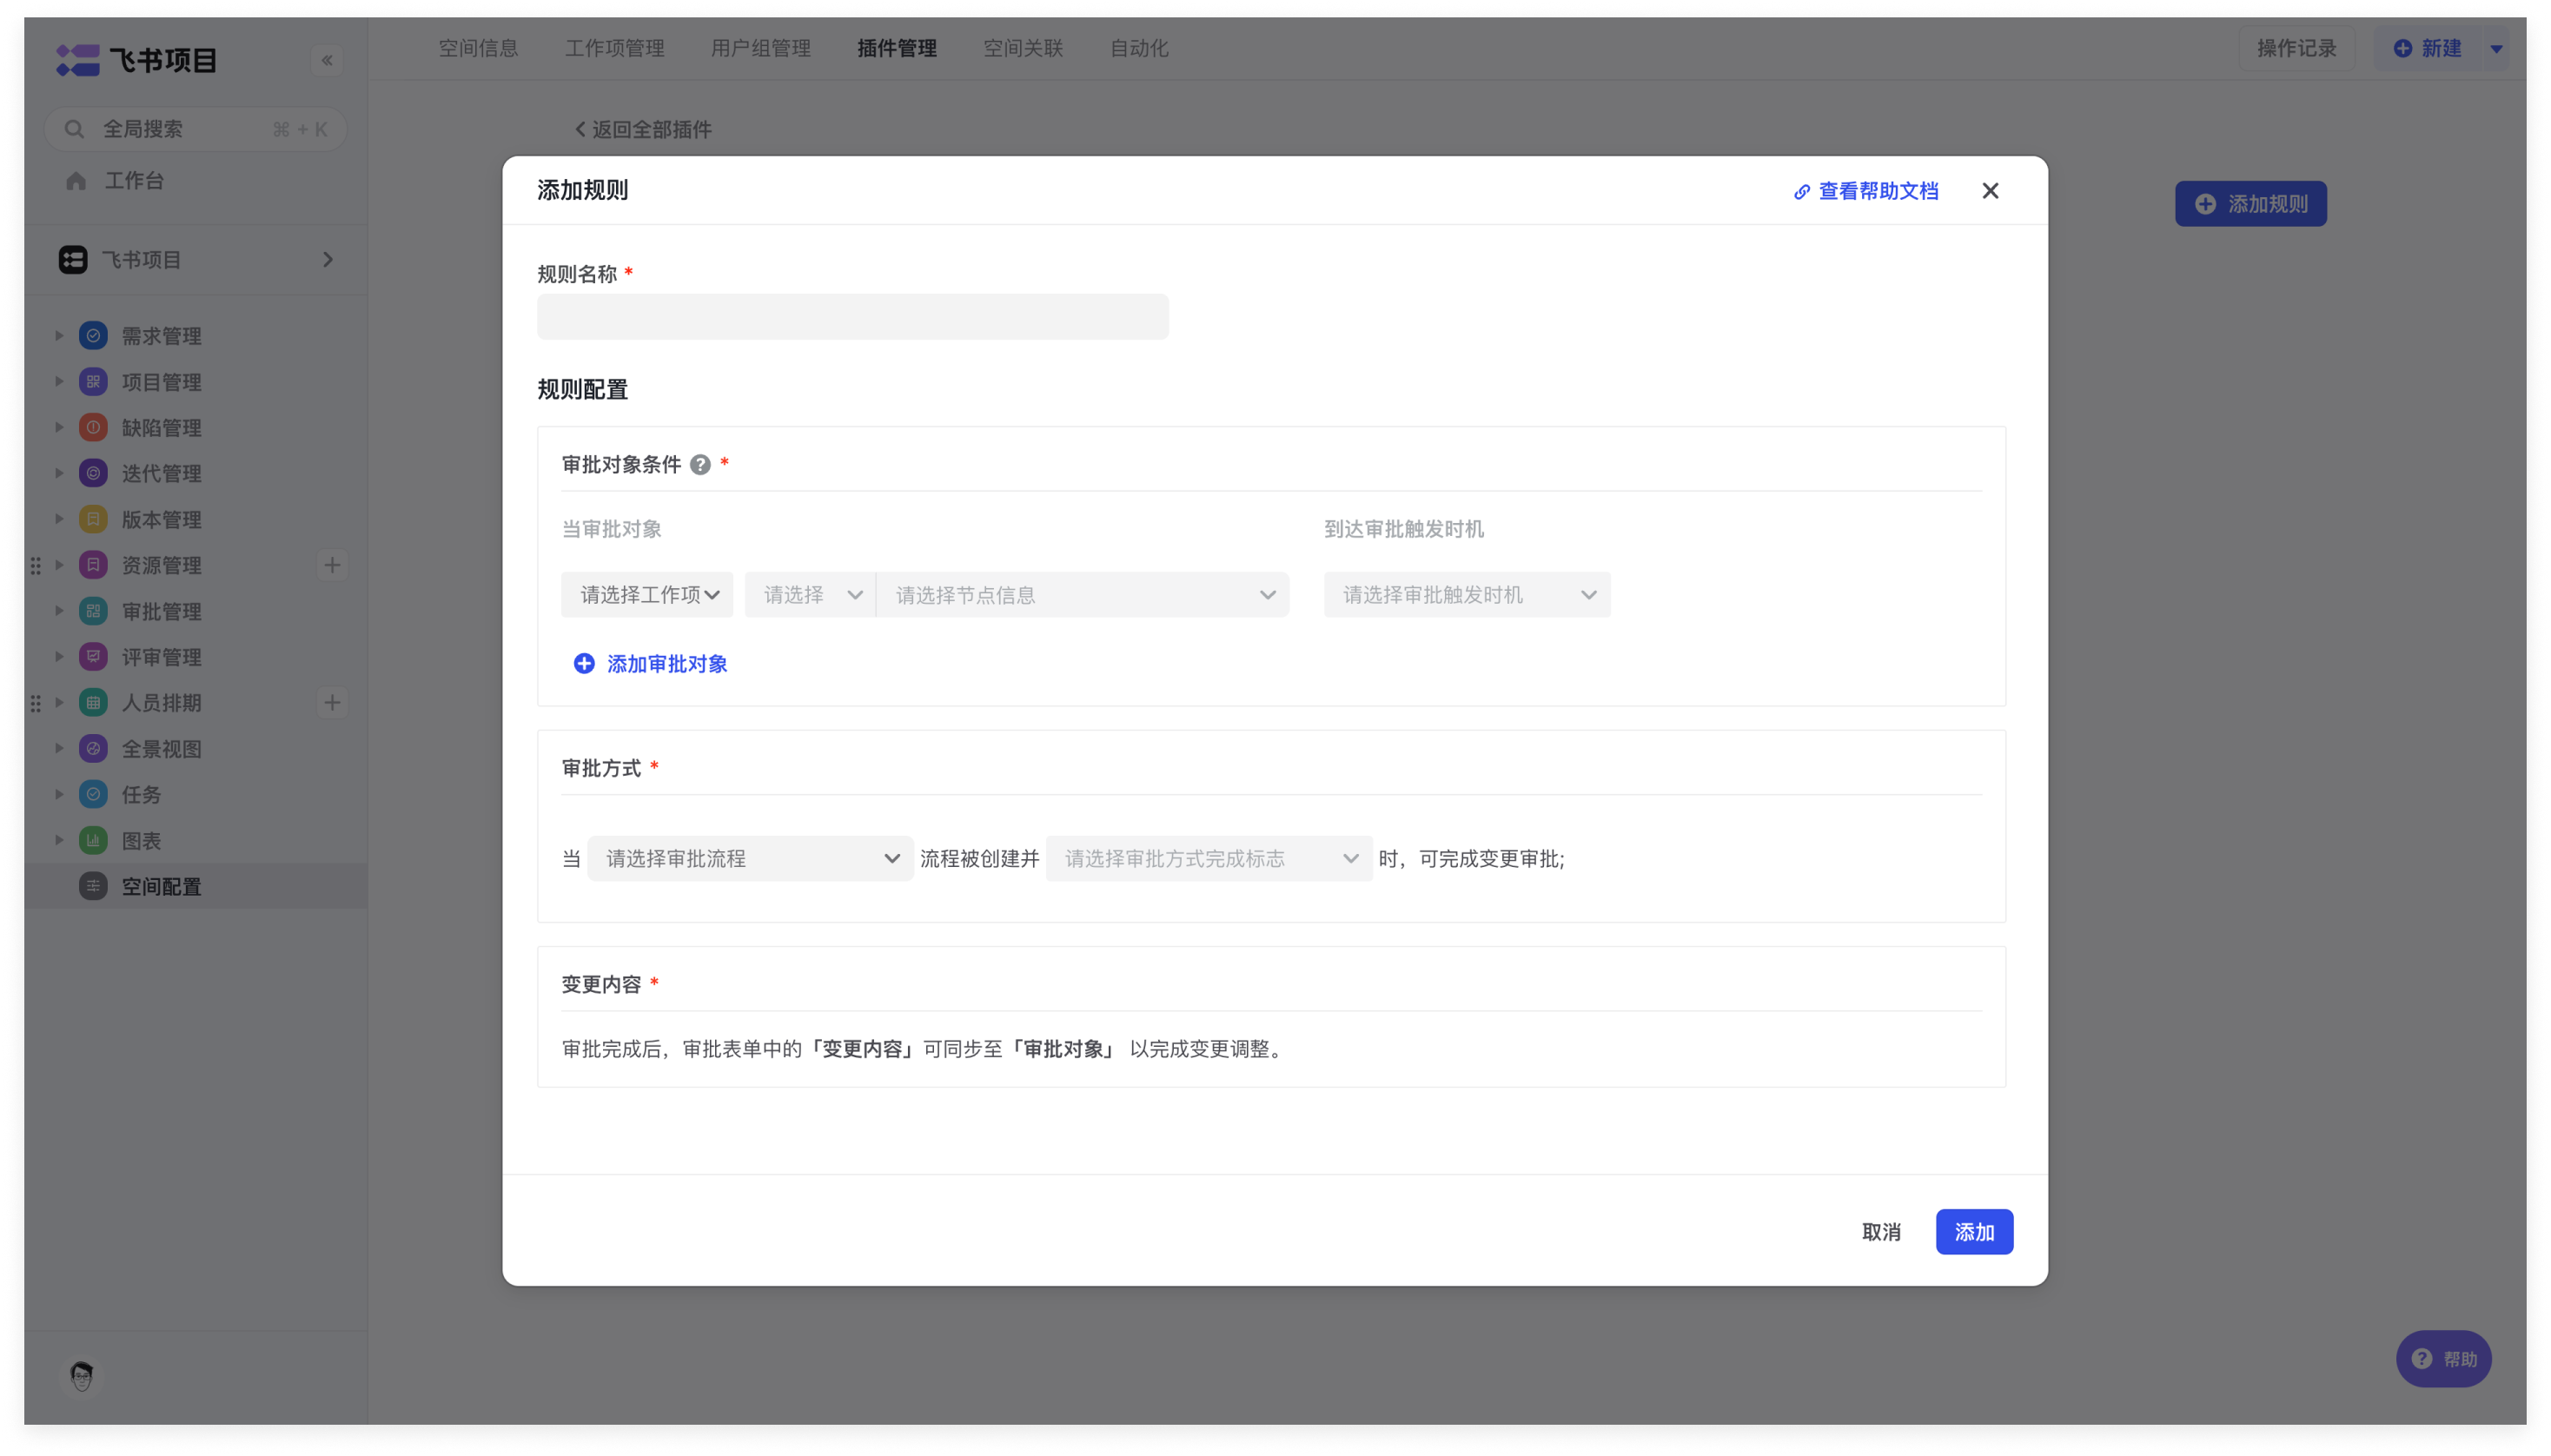The height and width of the screenshot is (1456, 2551).
Task: Click the floating 帮助 button
Action: [2443, 1359]
